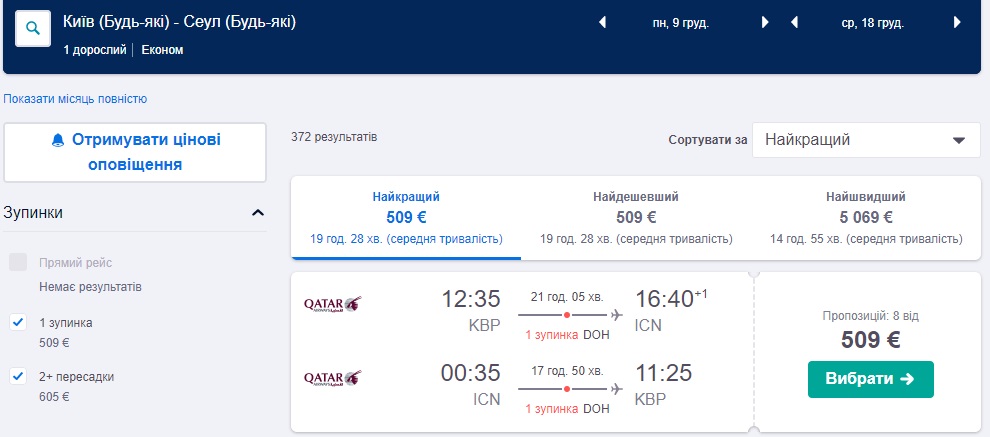The width and height of the screenshot is (990, 437).
Task: Uncheck the "1 зупинка" filter
Action: (18, 322)
